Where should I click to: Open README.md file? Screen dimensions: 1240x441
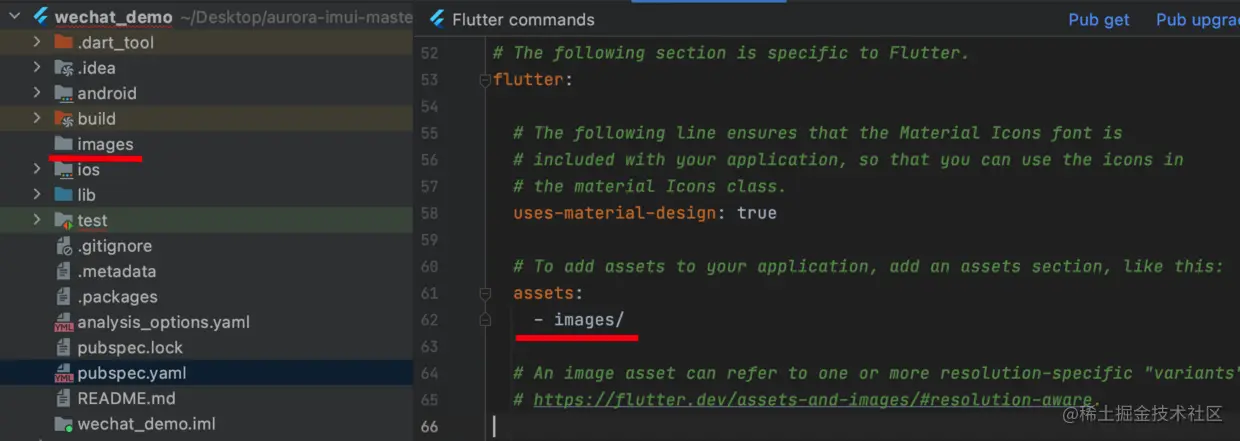[x=126, y=399]
